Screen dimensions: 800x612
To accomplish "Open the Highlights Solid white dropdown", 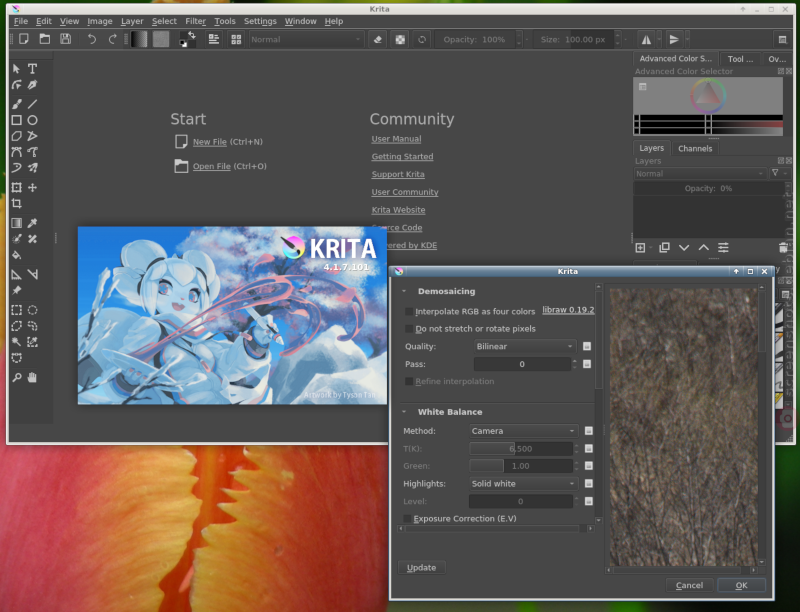I will point(524,483).
